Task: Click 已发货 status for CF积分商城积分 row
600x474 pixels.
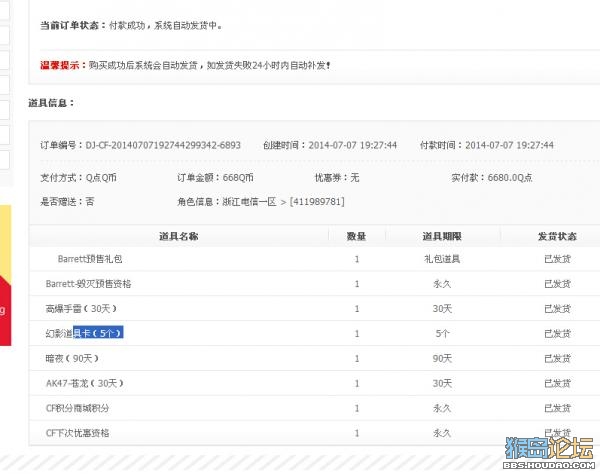Action: tap(558, 408)
